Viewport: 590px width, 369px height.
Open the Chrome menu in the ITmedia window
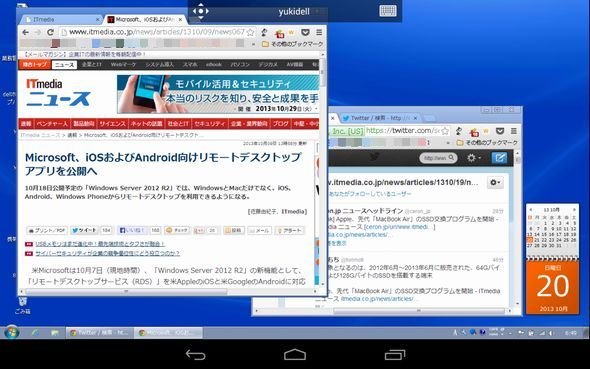(x=319, y=32)
